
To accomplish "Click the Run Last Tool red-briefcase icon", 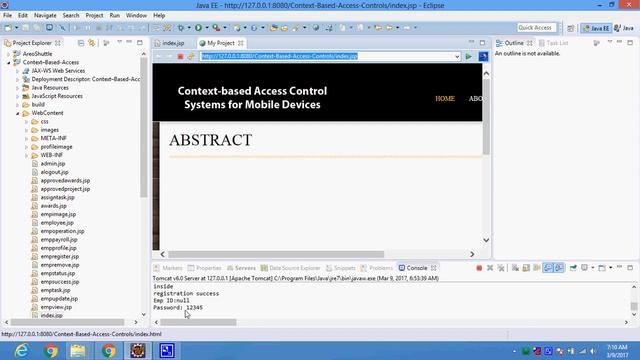I will pos(216,27).
